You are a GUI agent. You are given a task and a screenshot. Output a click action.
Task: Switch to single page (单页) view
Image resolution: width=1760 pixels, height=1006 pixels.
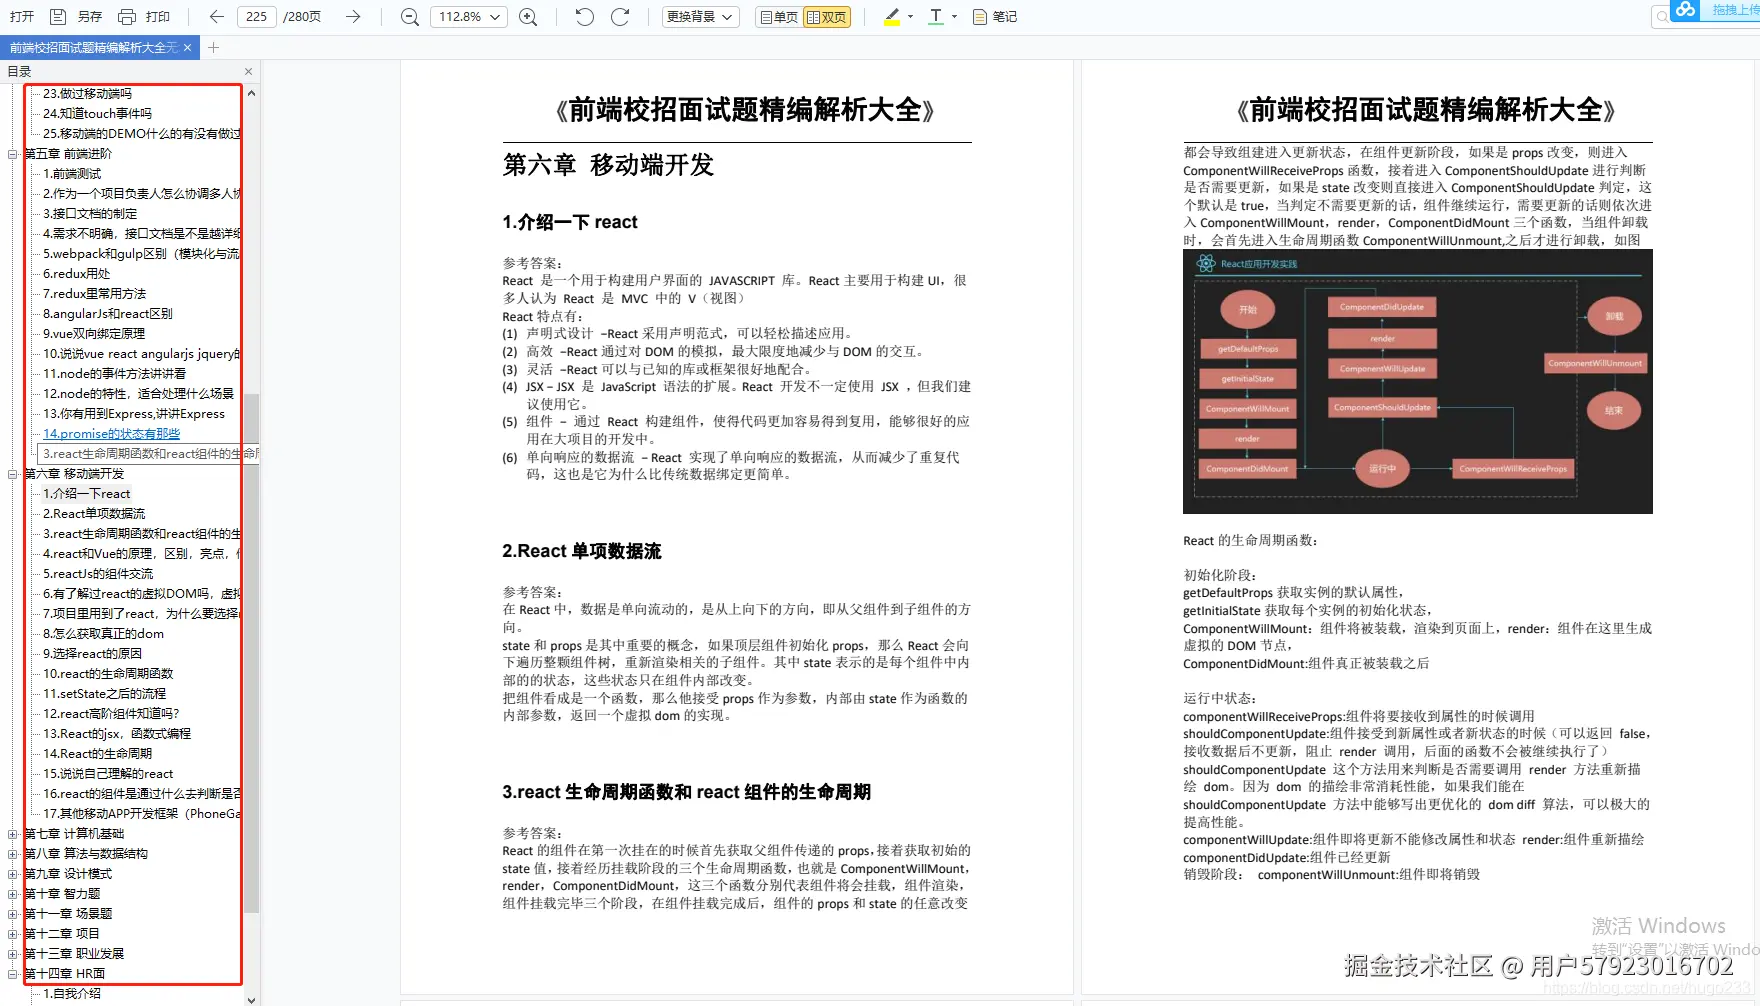779,17
